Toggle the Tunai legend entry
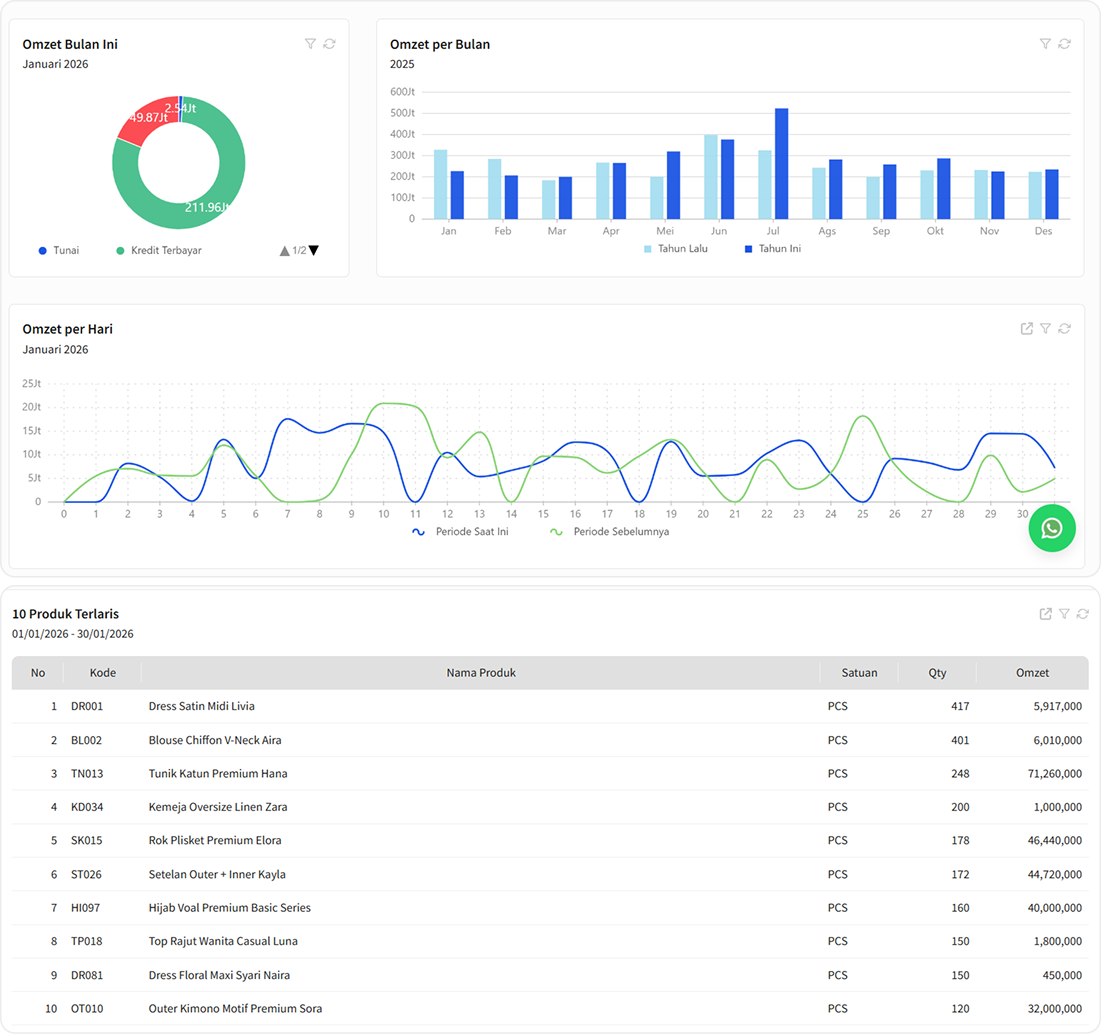This screenshot has height=1034, width=1101. coord(59,250)
